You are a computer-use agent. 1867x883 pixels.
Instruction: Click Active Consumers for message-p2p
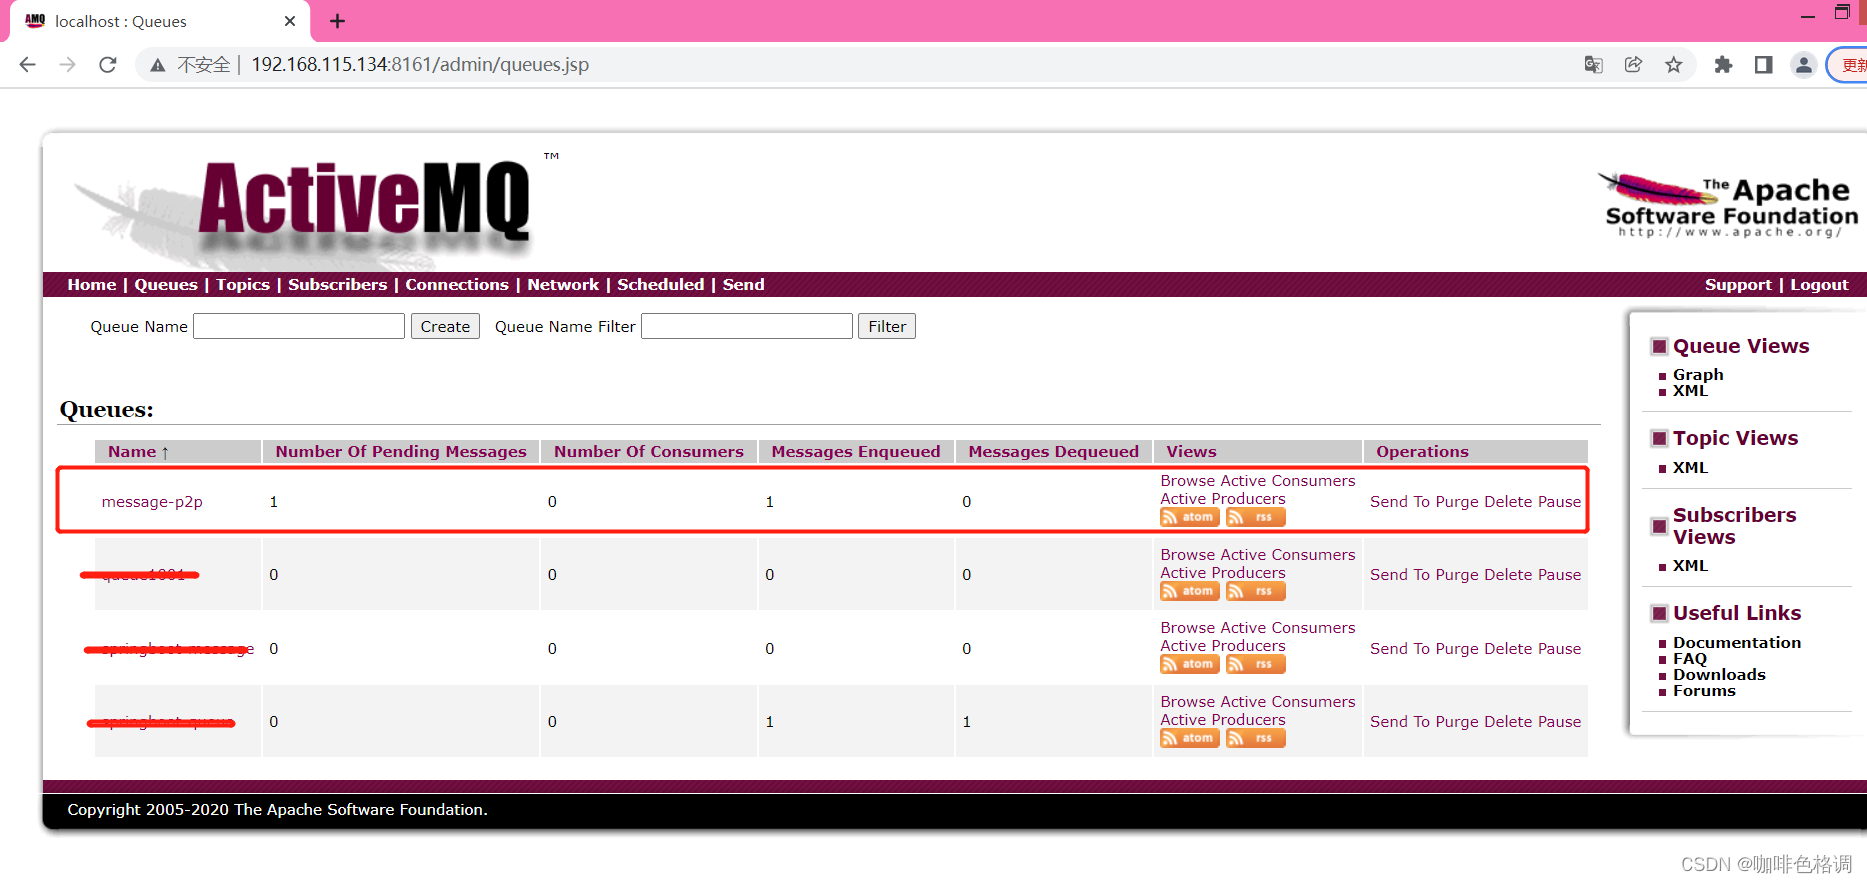click(x=1288, y=481)
